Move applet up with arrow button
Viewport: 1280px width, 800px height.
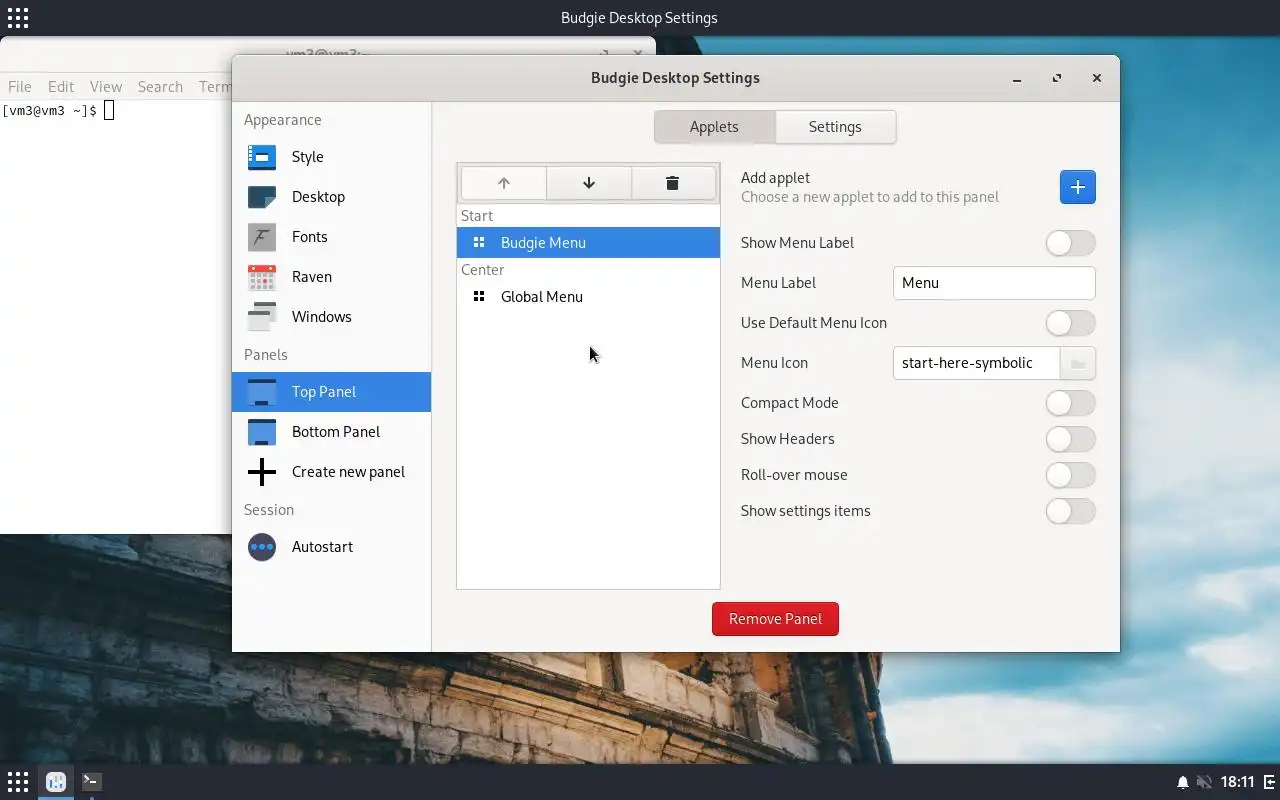[x=504, y=183]
